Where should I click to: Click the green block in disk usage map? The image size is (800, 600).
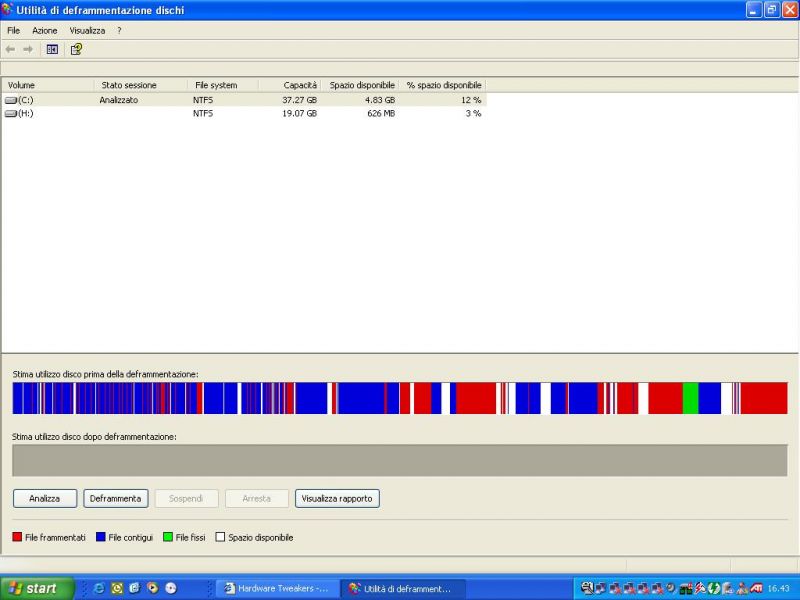click(x=690, y=398)
